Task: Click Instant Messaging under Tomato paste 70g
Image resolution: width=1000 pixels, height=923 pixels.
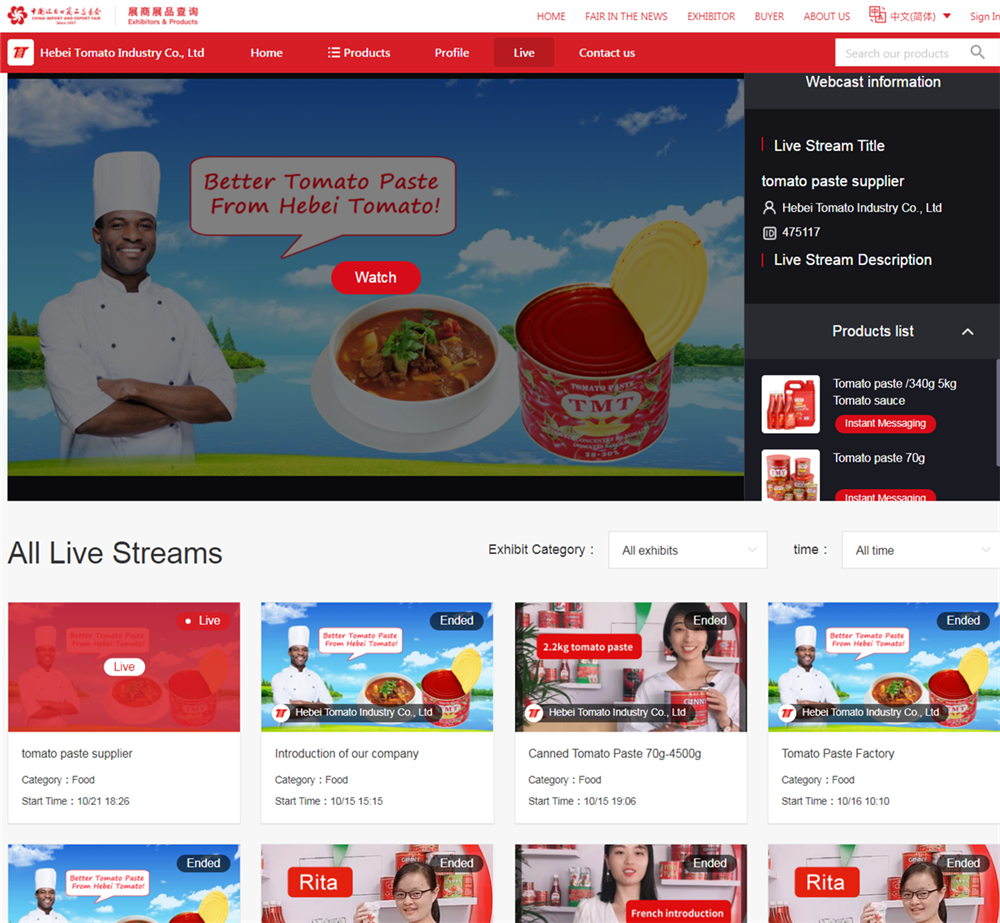Action: (x=885, y=496)
